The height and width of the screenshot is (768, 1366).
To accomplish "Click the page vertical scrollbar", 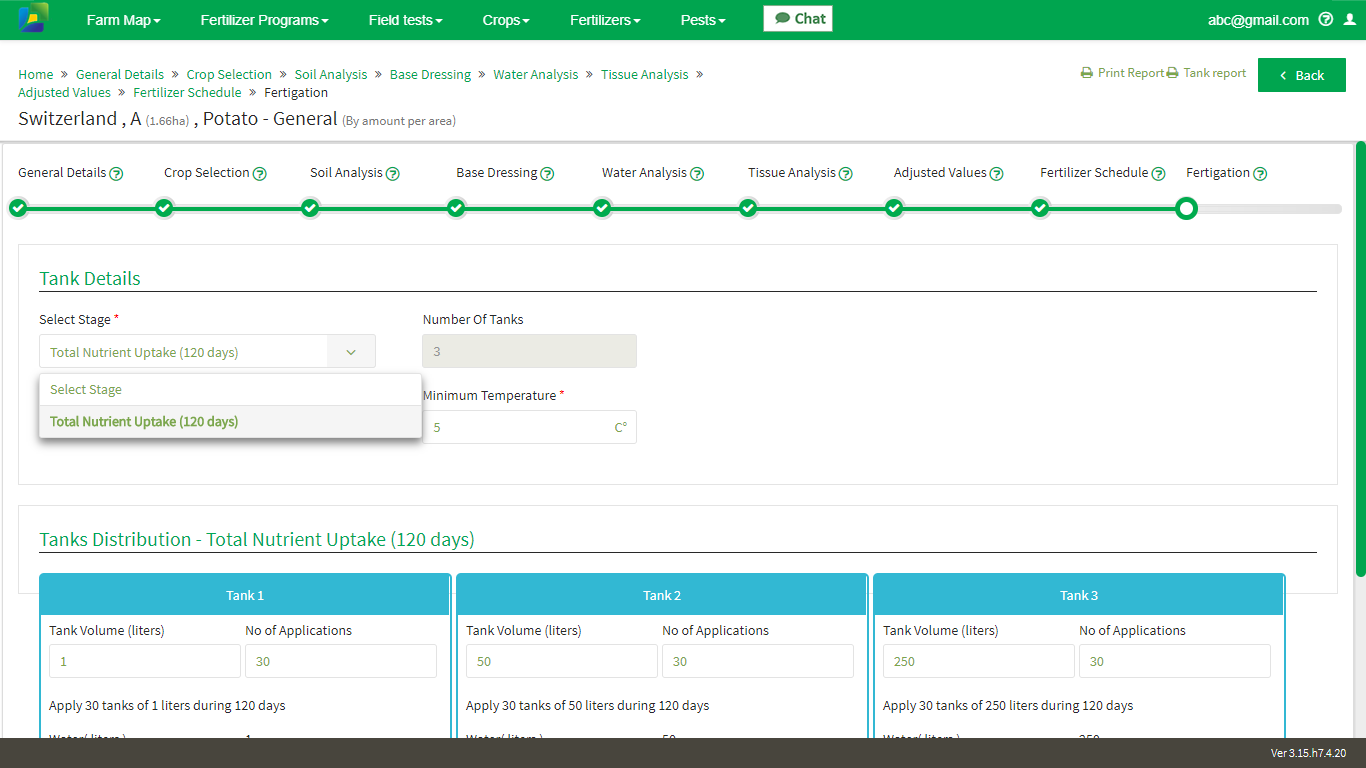I will click(1360, 360).
